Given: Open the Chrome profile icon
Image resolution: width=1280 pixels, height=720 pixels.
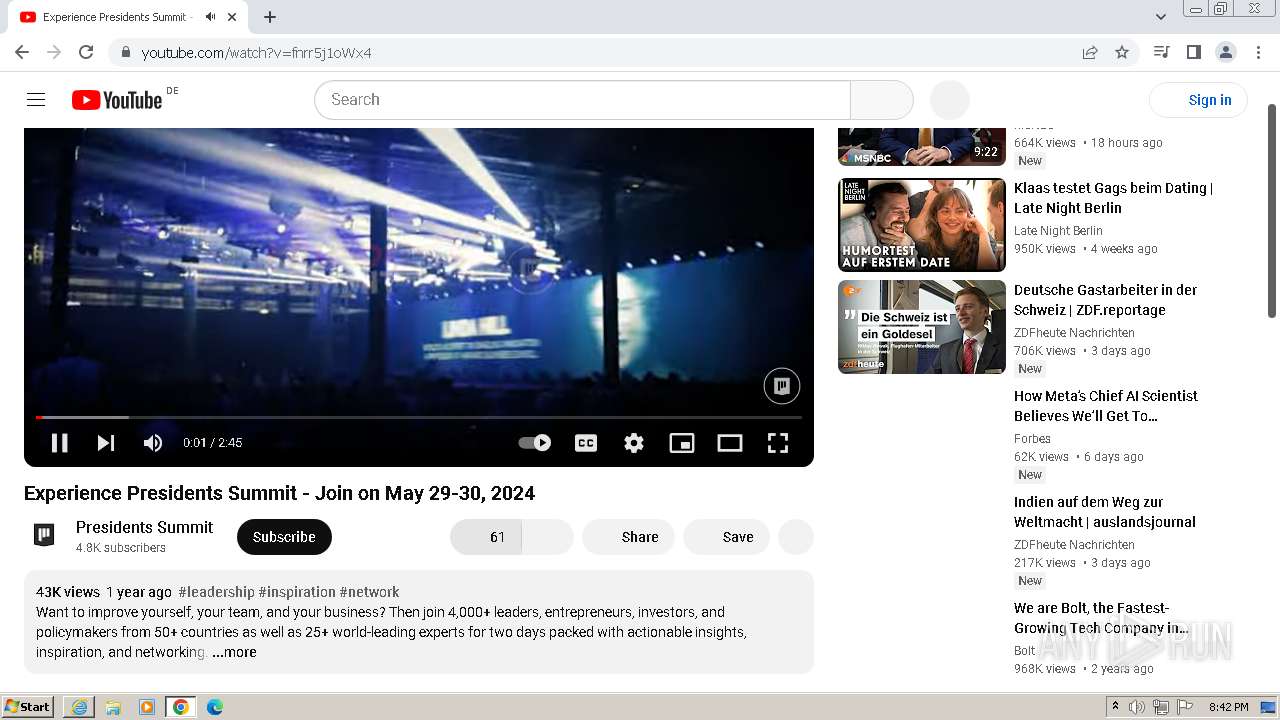Looking at the screenshot, I should coord(1225,52).
